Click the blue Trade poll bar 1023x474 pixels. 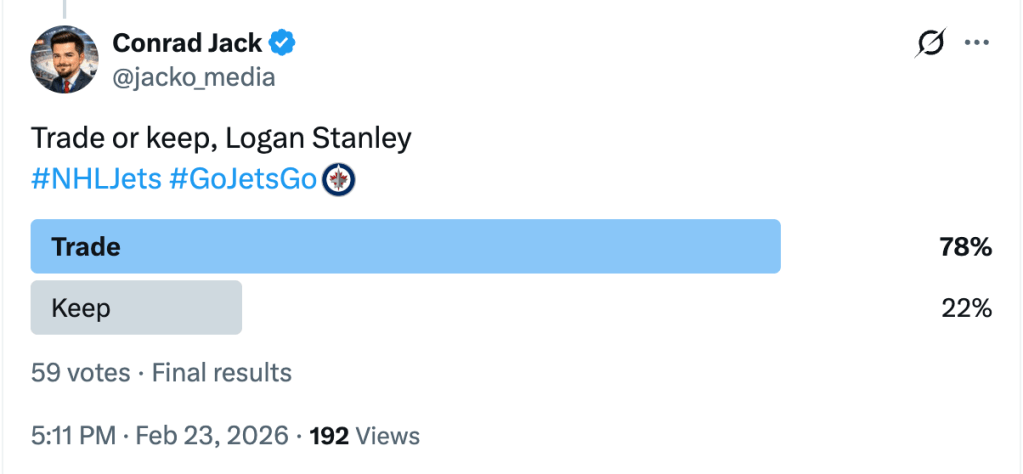pos(405,247)
